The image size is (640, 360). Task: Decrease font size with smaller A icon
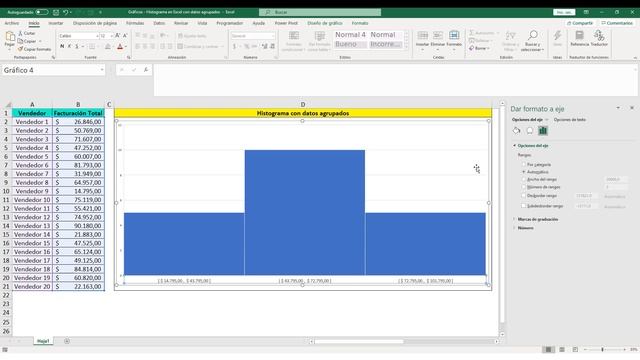[x=125, y=36]
